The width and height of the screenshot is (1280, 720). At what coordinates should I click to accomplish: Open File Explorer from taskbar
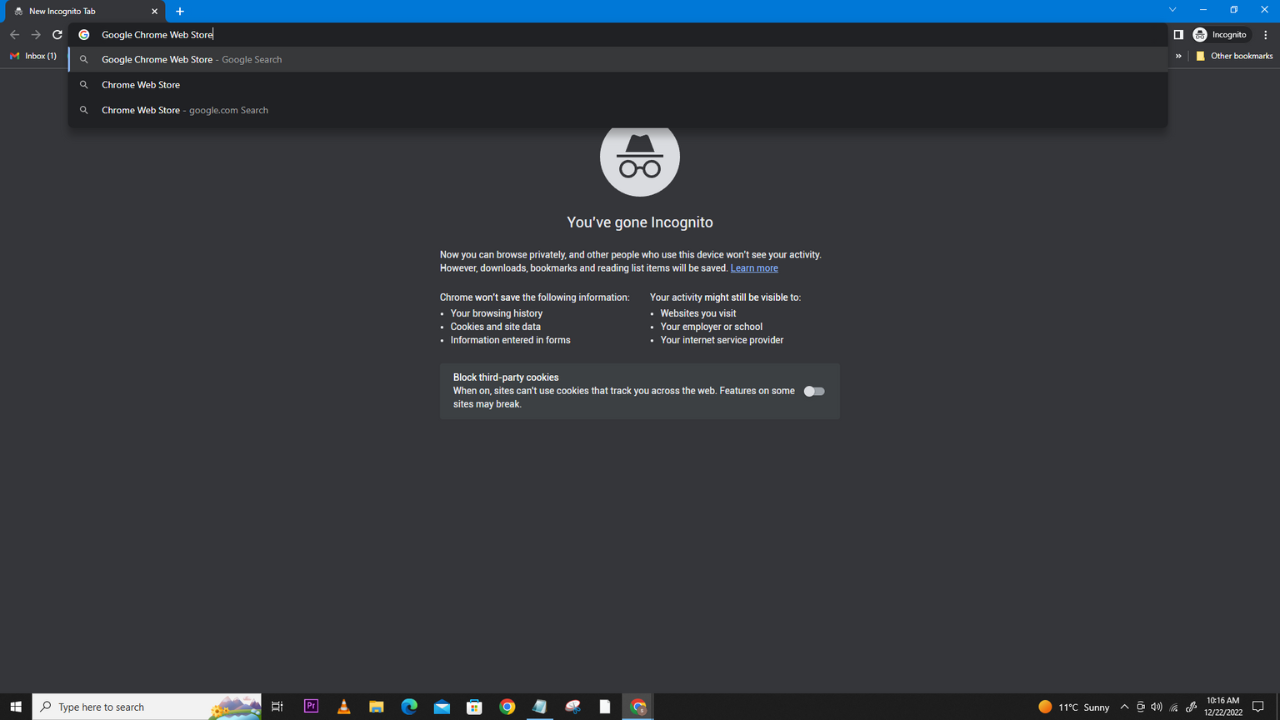(376, 707)
